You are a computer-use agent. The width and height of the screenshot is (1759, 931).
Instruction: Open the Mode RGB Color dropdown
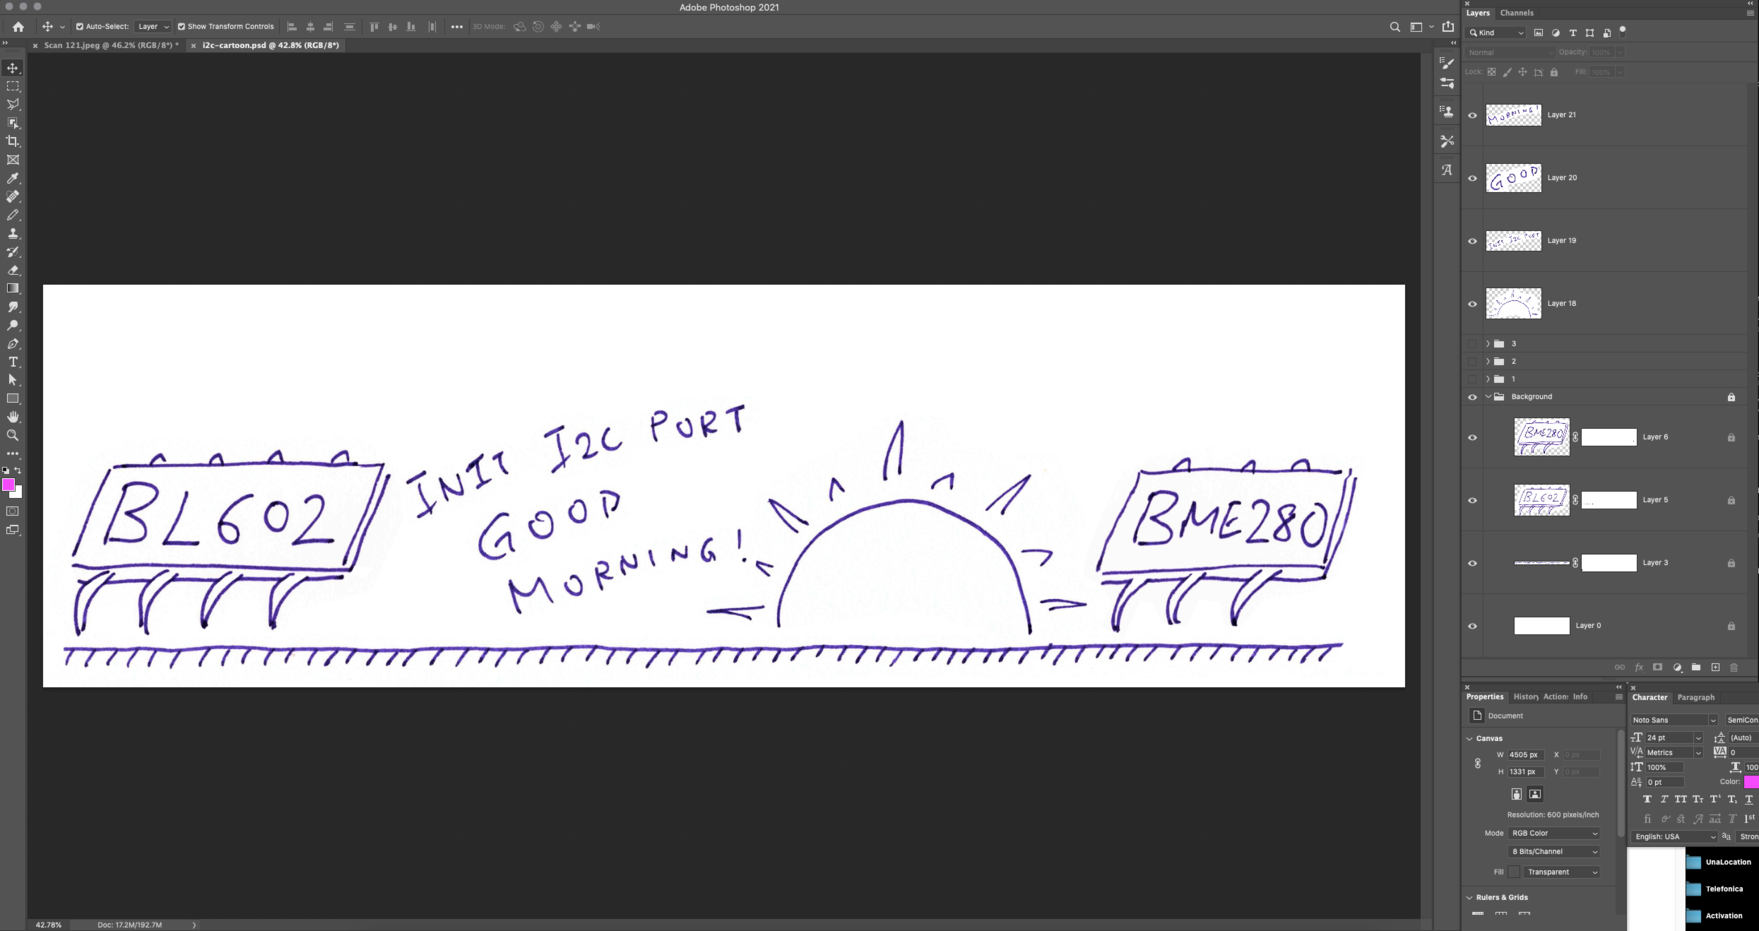[x=1553, y=833]
